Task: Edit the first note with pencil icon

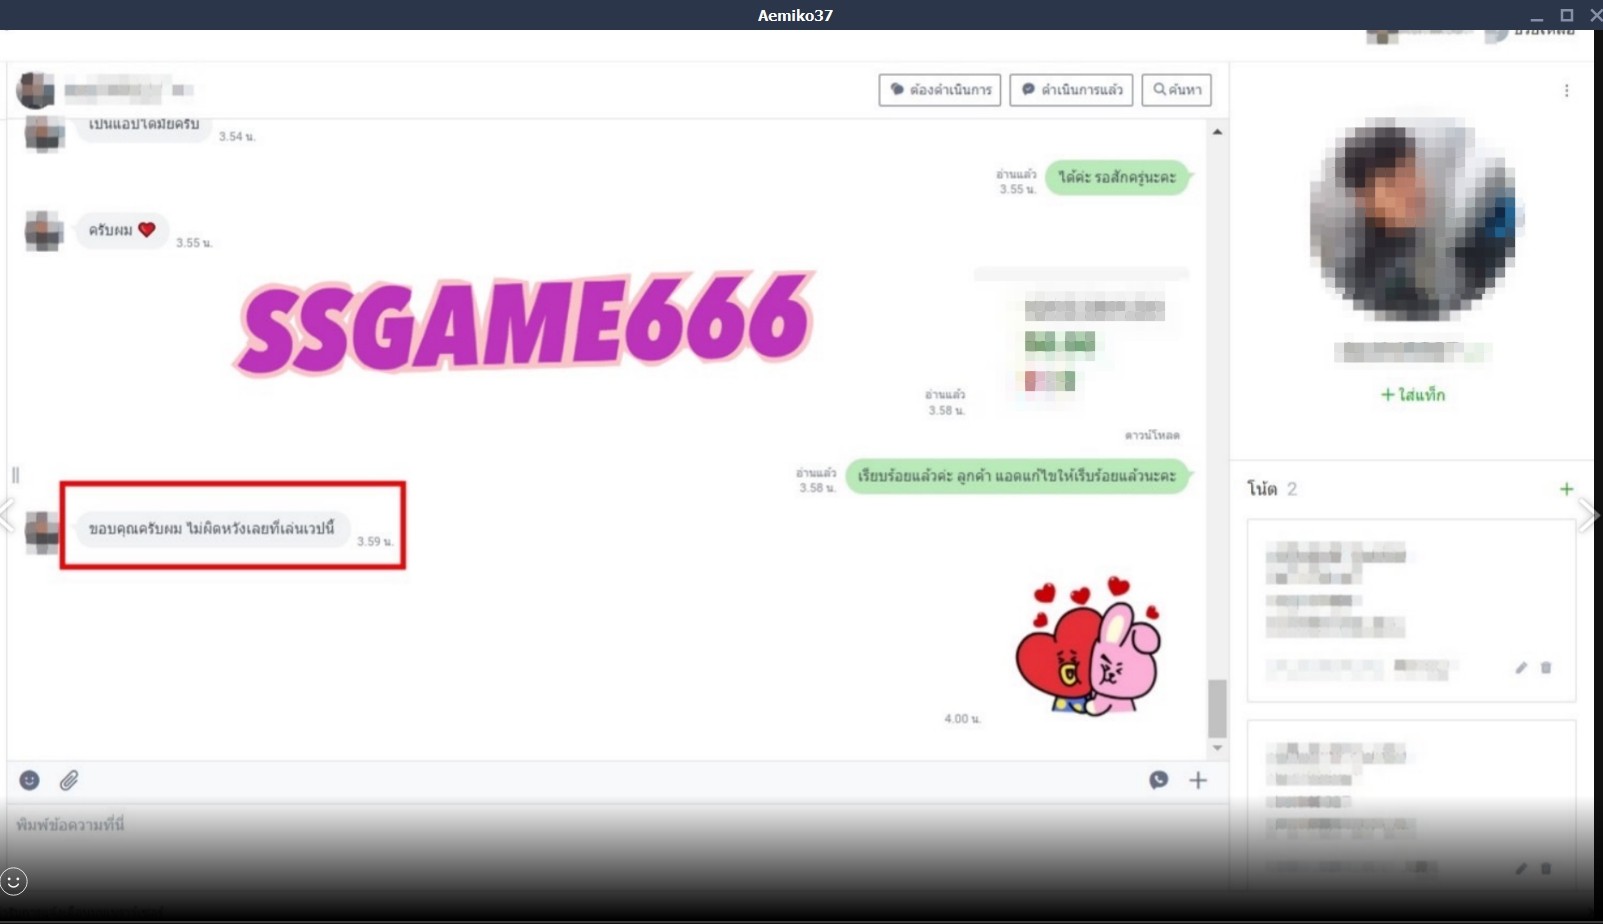Action: point(1521,667)
